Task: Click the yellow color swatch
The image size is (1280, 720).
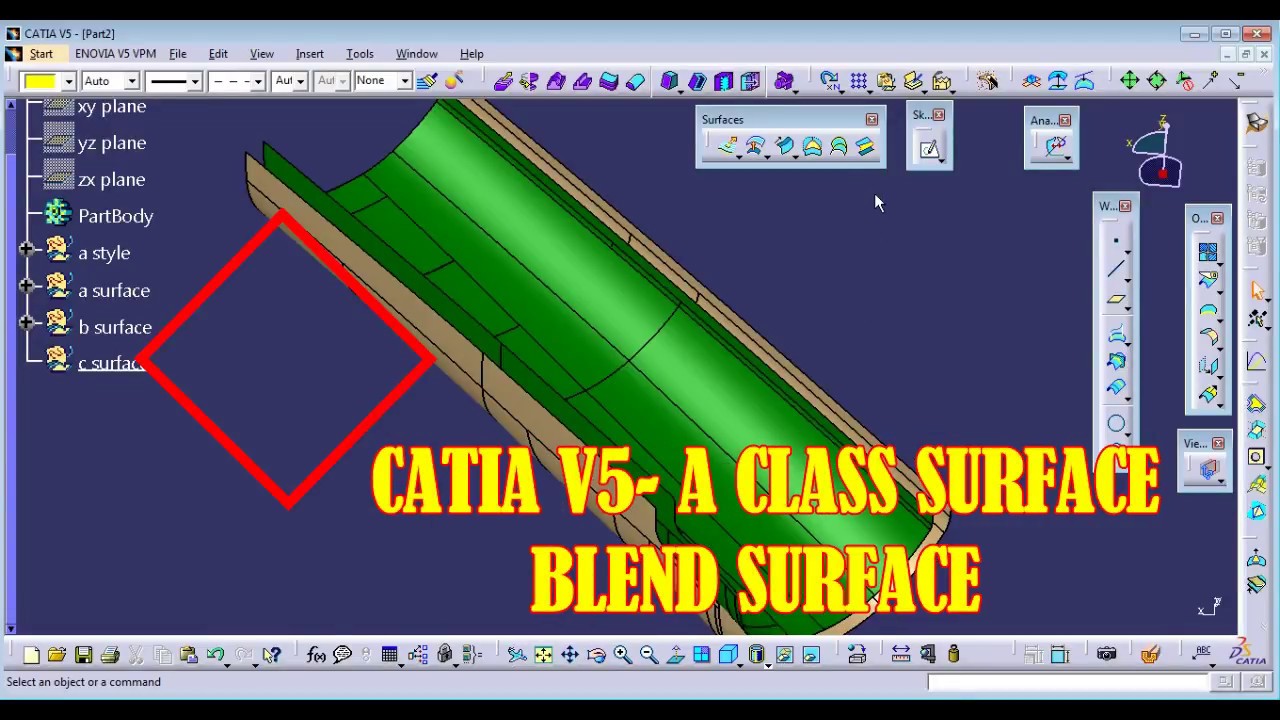Action: point(40,81)
